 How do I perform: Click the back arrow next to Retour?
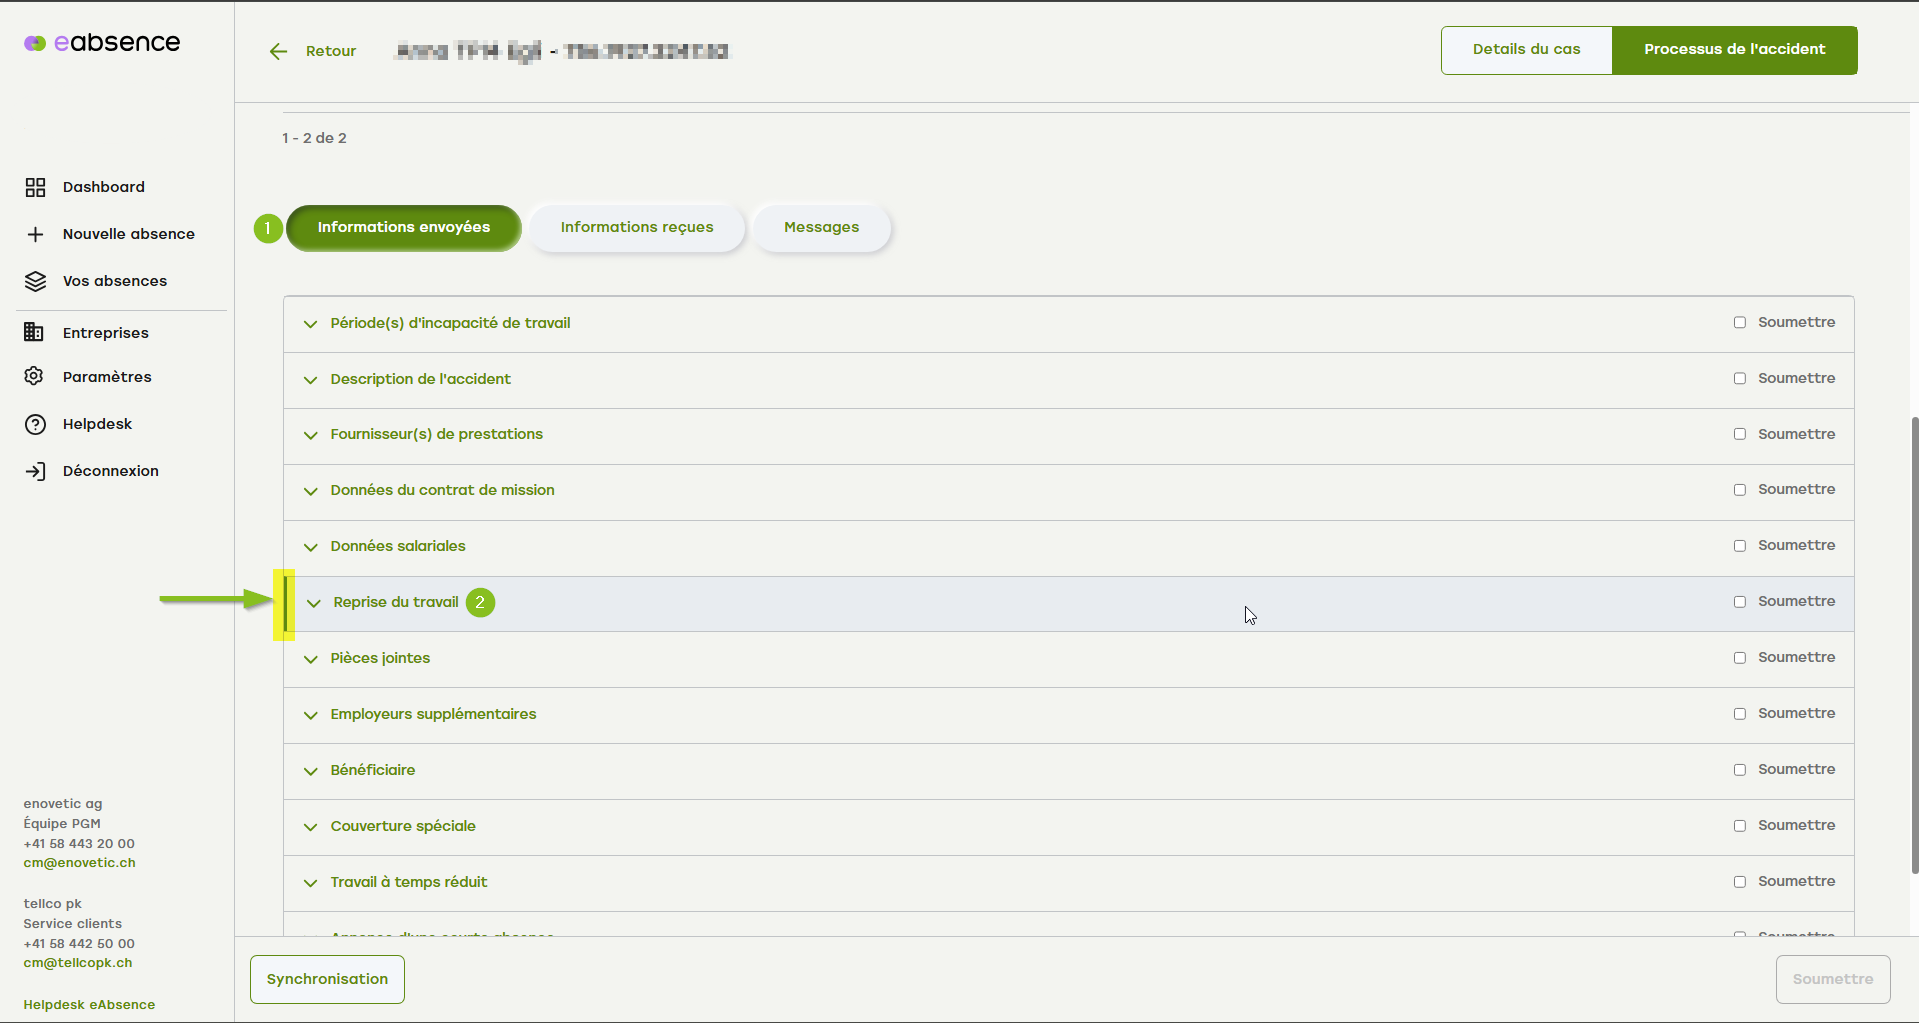tap(278, 51)
